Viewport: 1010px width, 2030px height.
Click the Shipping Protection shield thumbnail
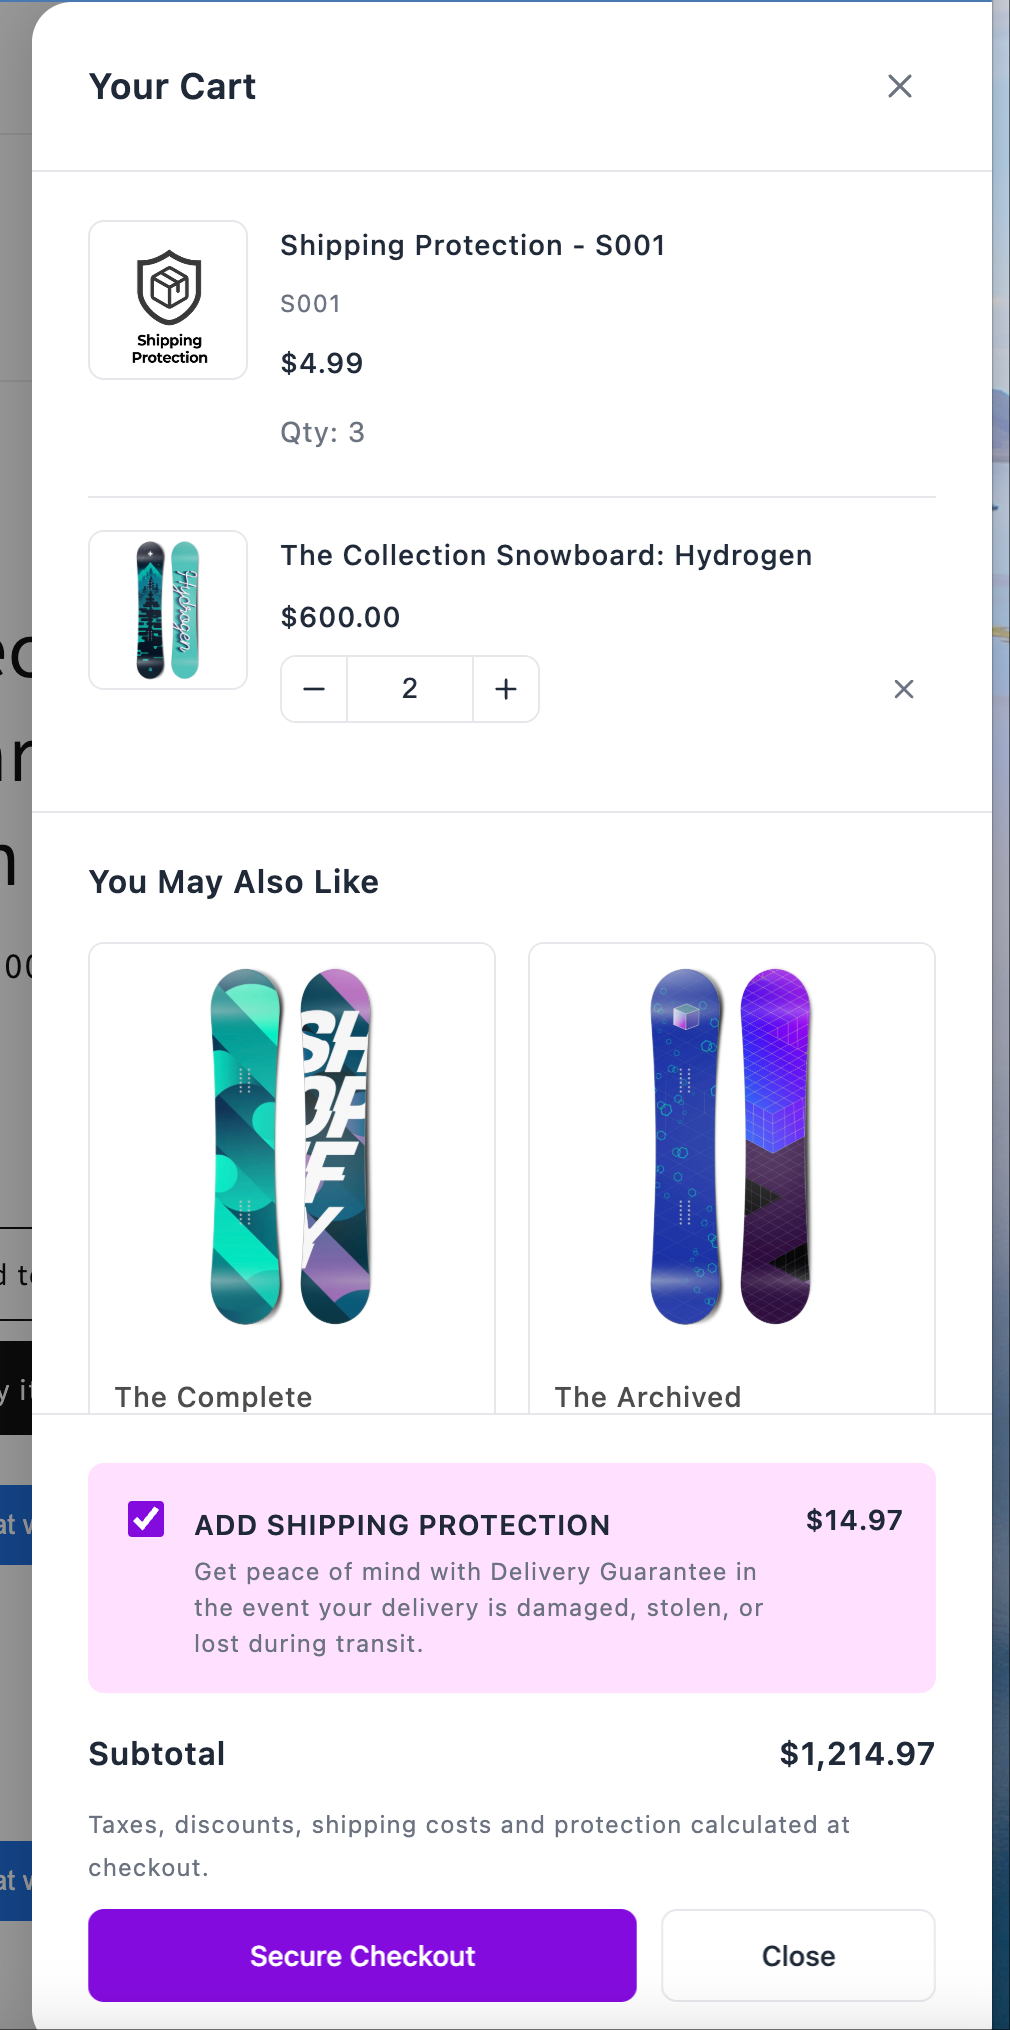coord(168,300)
